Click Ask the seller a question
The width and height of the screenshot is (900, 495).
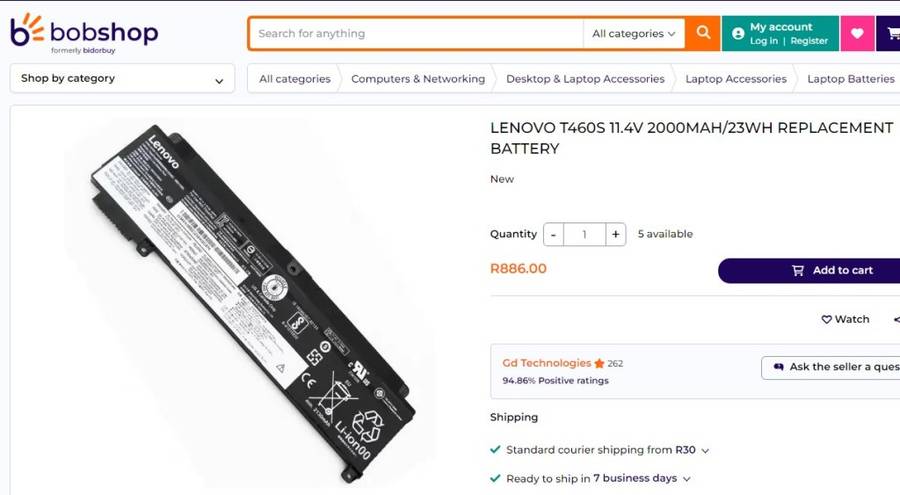(x=831, y=367)
